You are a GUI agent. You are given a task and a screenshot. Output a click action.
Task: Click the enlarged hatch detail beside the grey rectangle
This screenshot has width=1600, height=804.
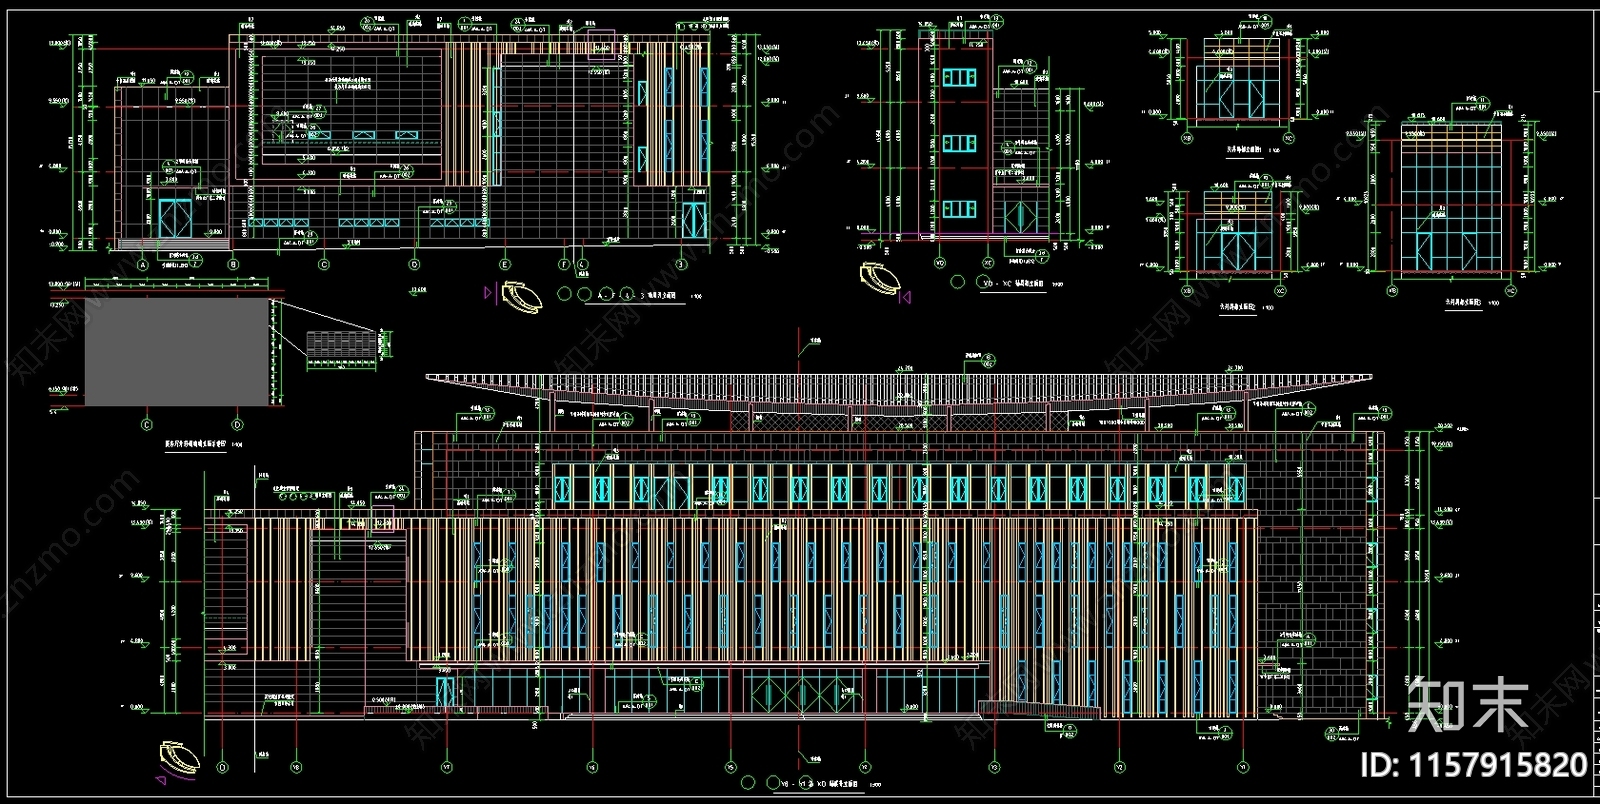(x=342, y=343)
